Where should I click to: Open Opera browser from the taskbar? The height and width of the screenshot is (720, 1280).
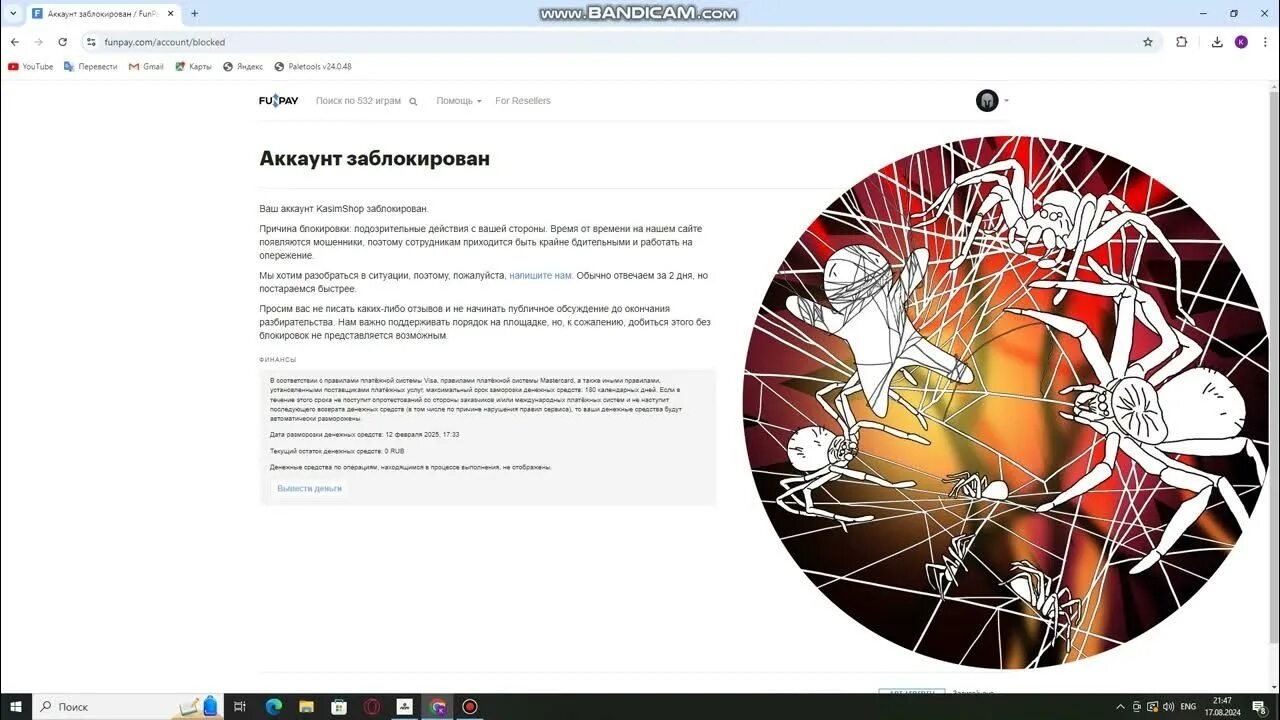point(372,706)
